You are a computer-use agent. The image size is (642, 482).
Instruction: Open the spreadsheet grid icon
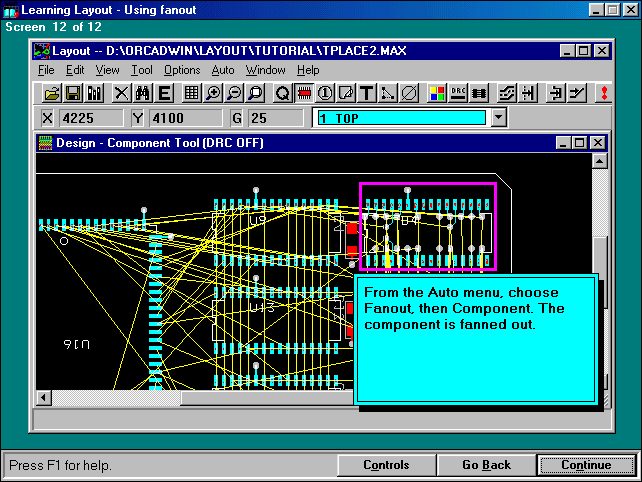point(192,93)
